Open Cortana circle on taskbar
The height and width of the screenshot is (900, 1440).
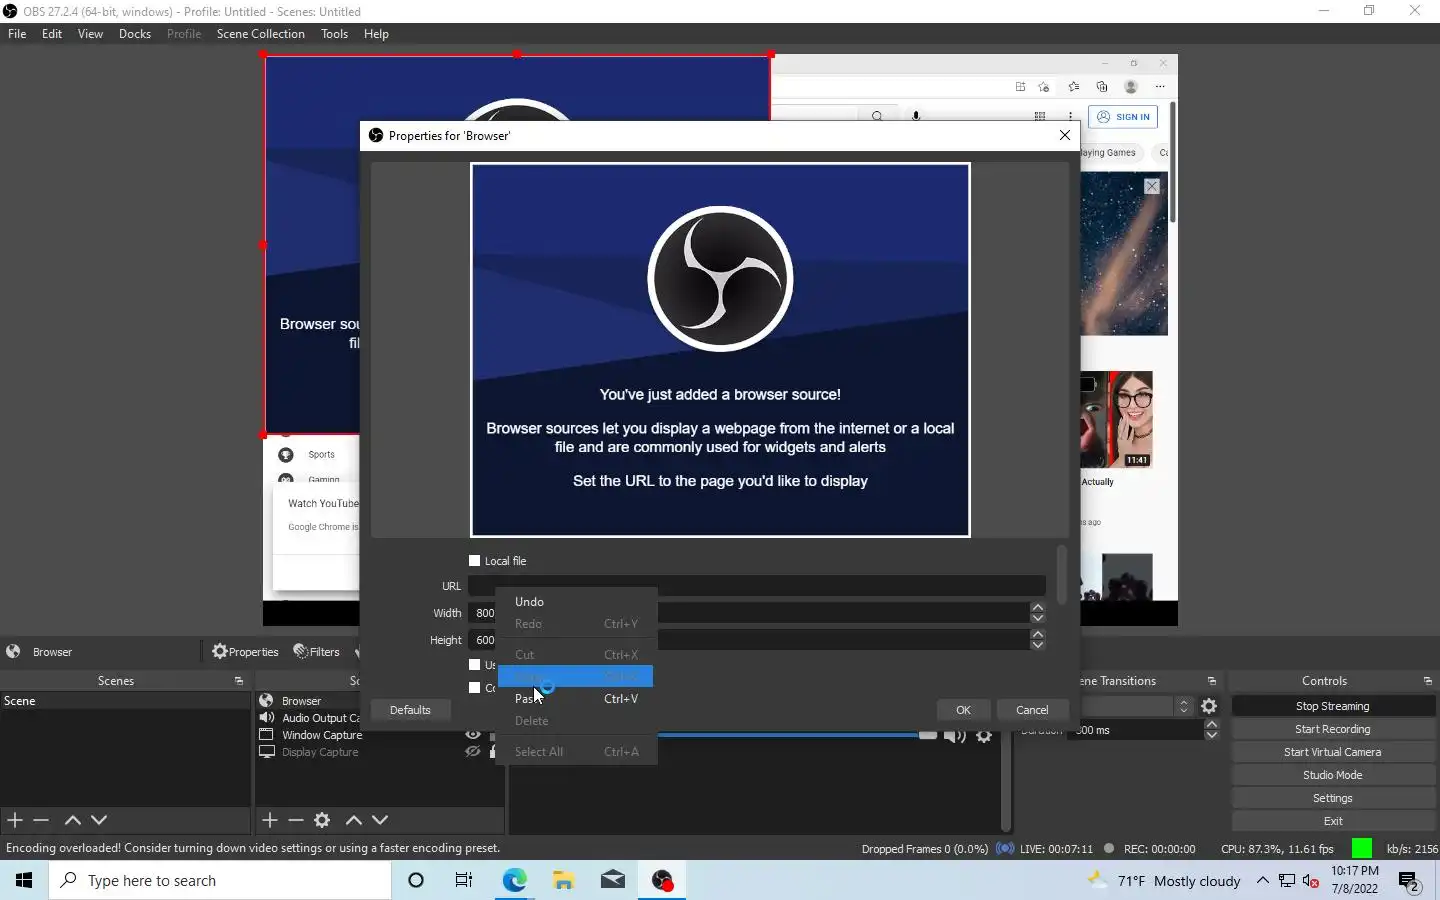pyautogui.click(x=416, y=880)
